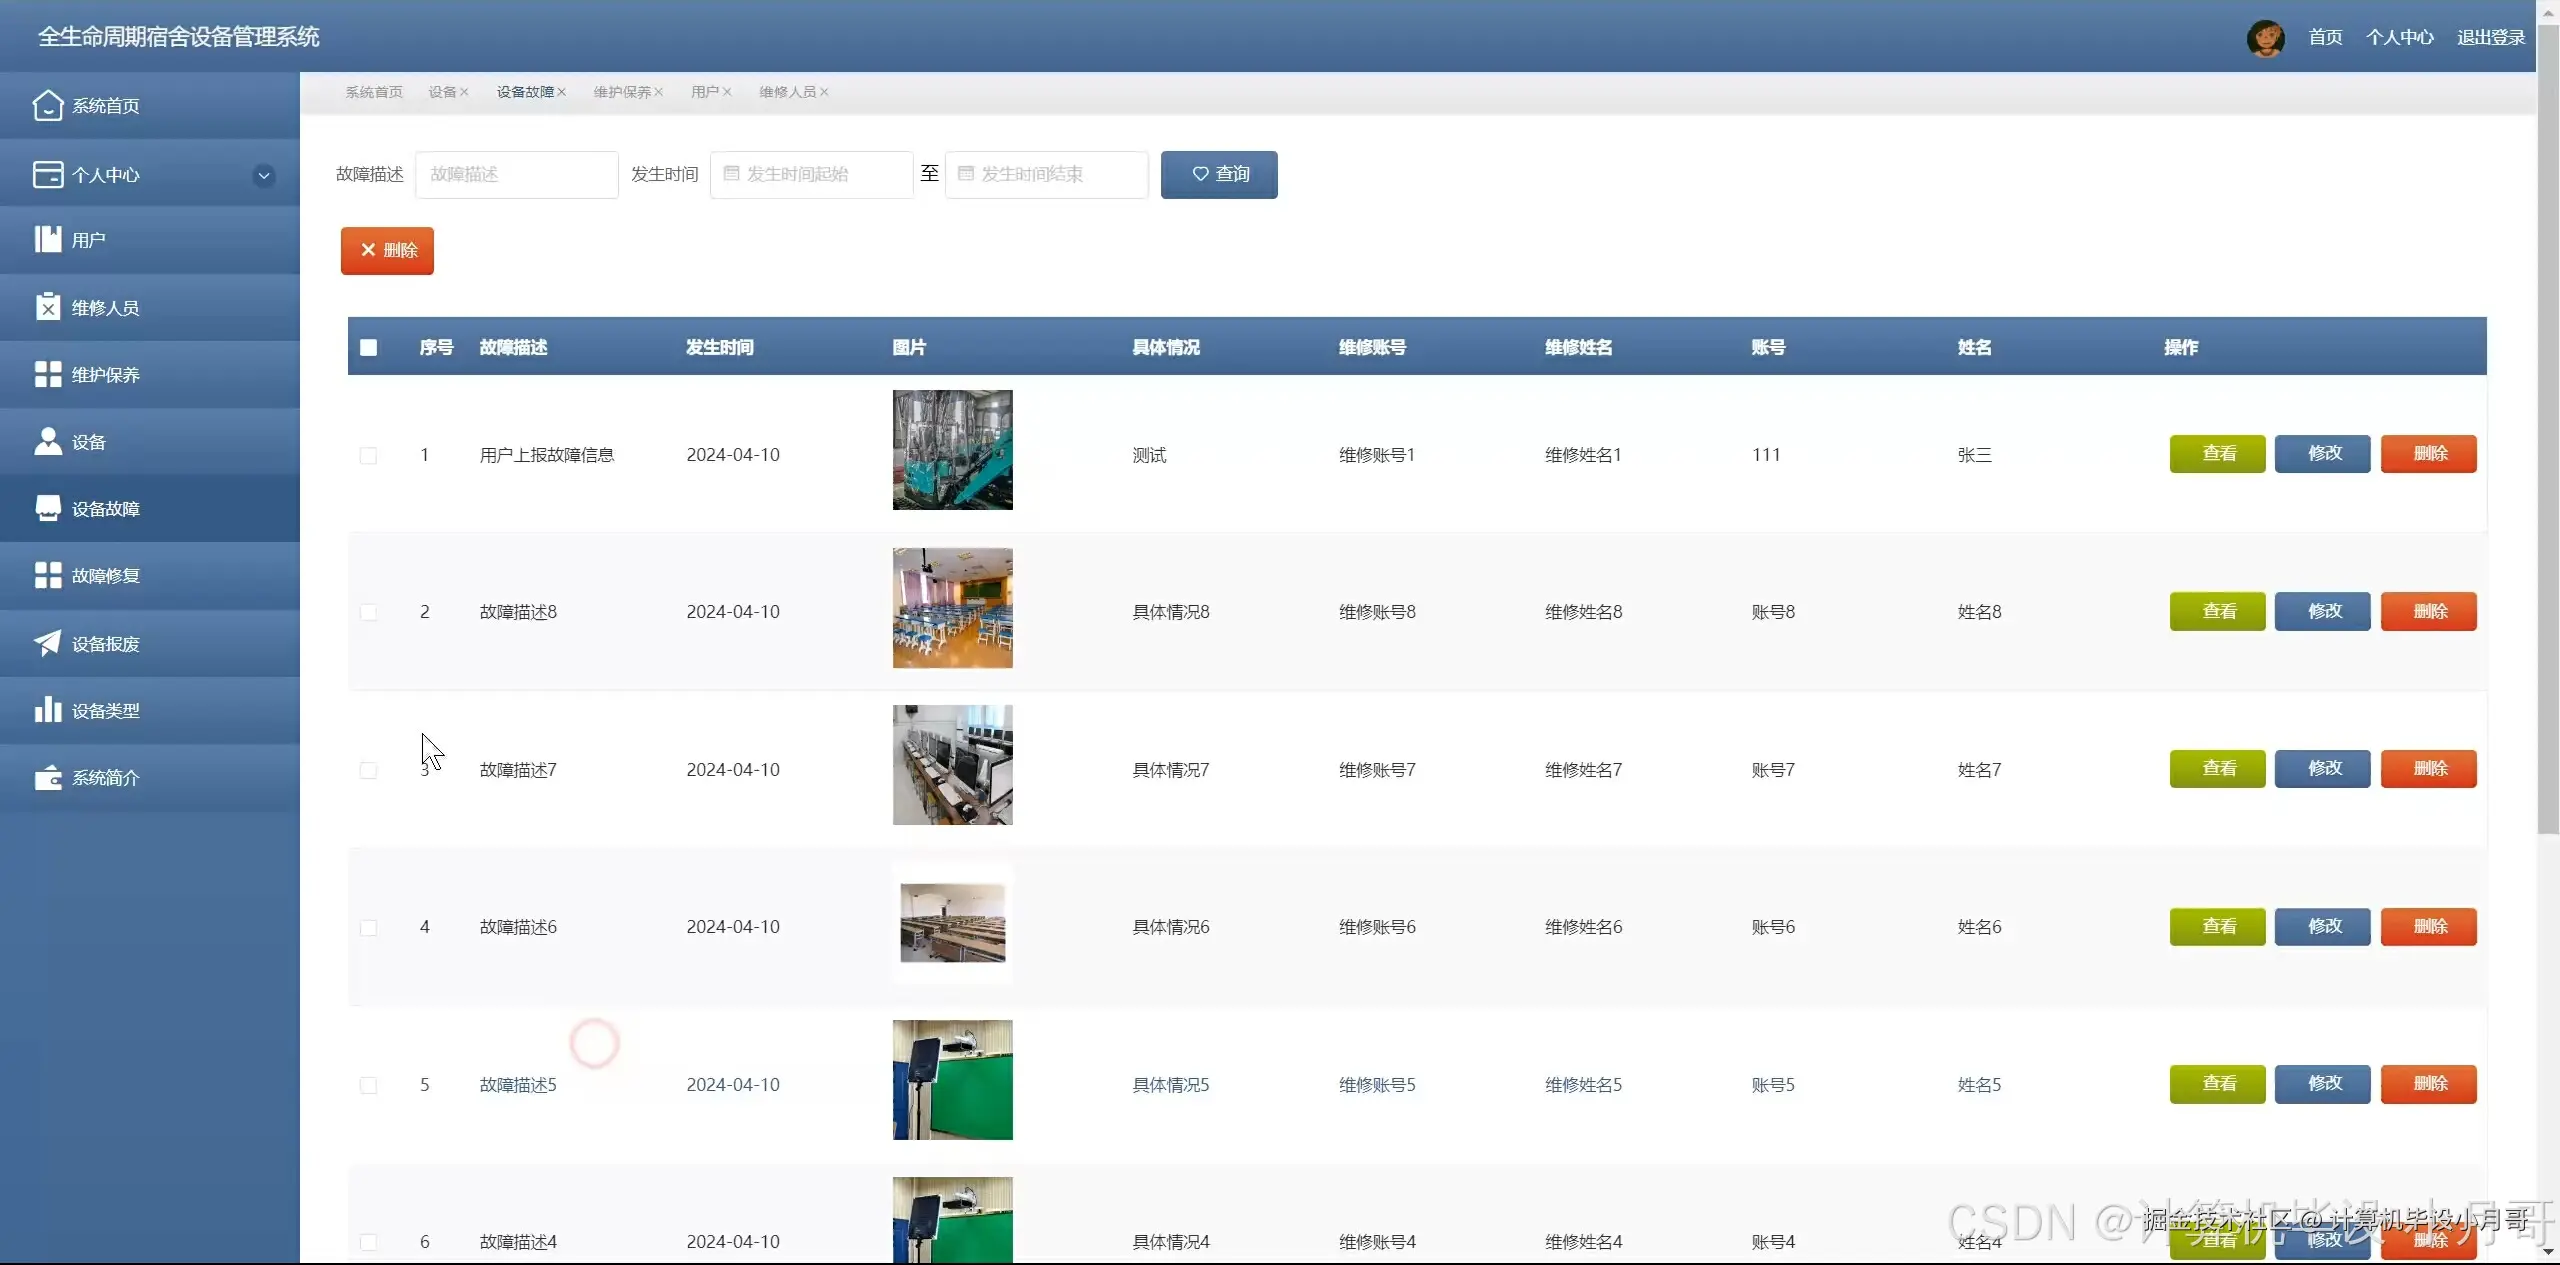Expand the 个人中心 sidebar chevron
This screenshot has width=2560, height=1265.
click(264, 175)
